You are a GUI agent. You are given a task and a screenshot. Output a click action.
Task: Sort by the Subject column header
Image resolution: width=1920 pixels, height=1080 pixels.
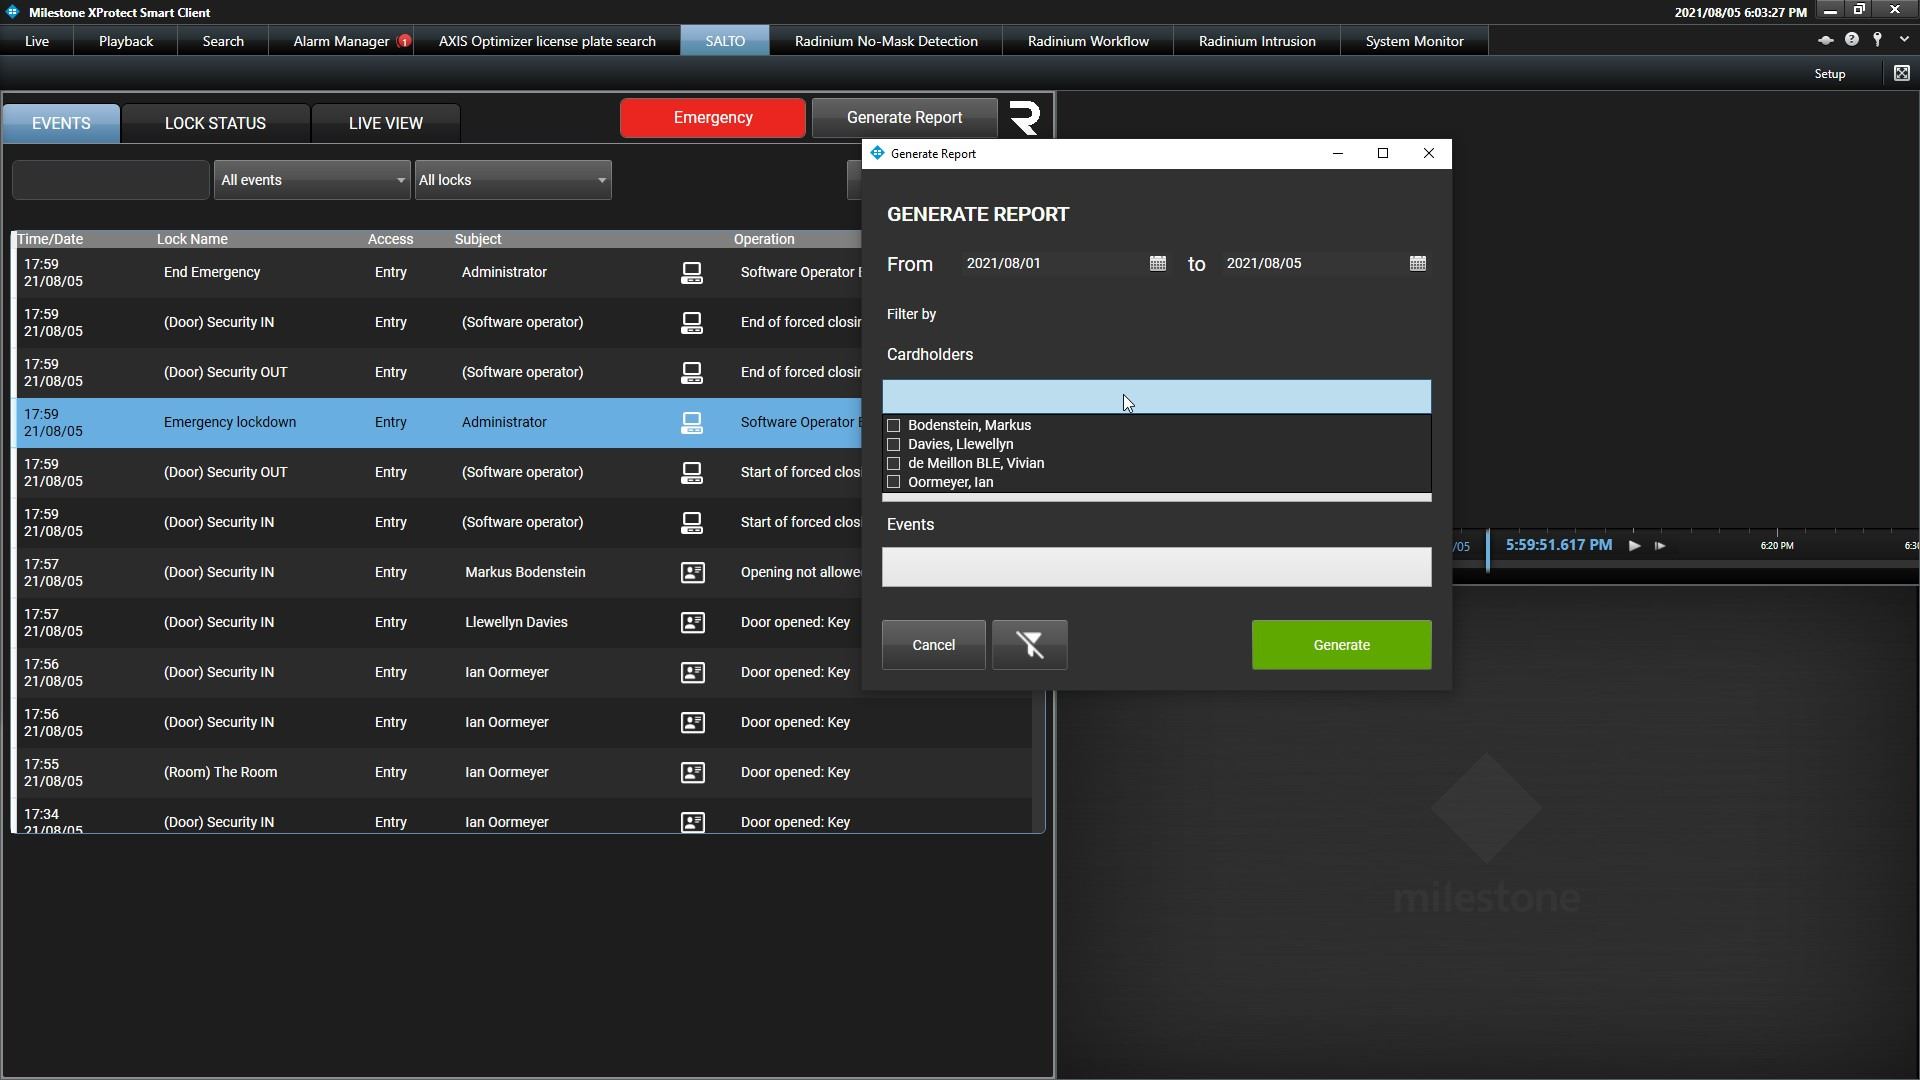[478, 240]
